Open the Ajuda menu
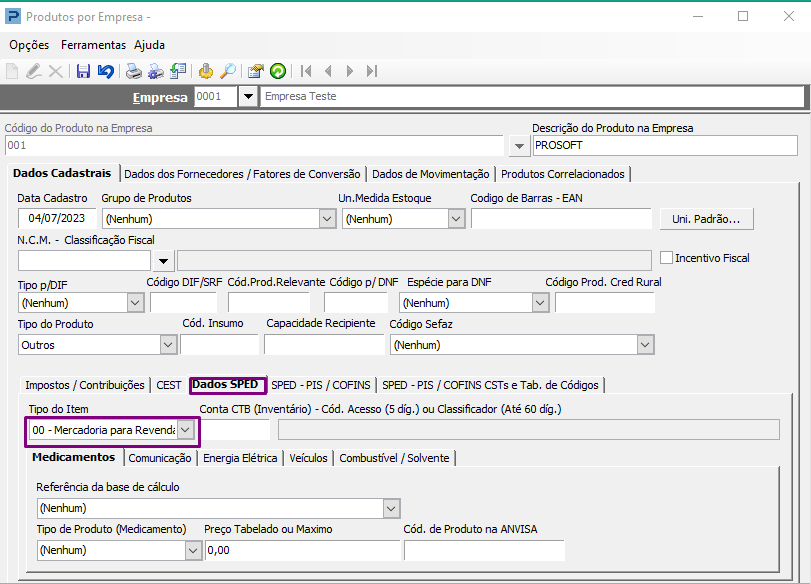The image size is (811, 584). 149,45
